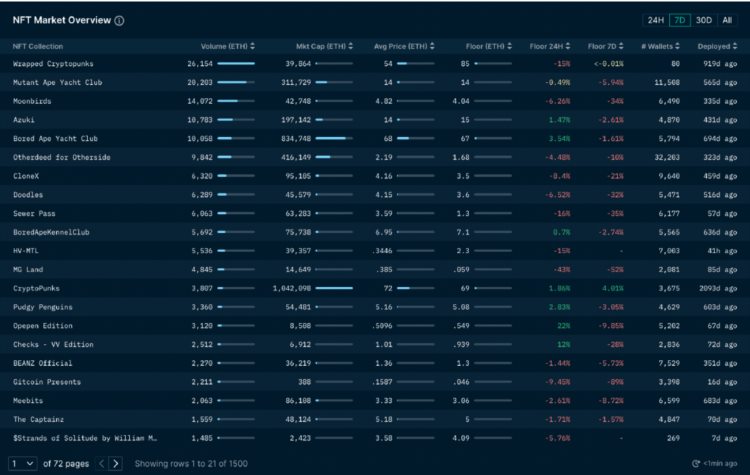Sort by Floor (ETH) column arrows
The height and width of the screenshot is (475, 750).
click(509, 46)
